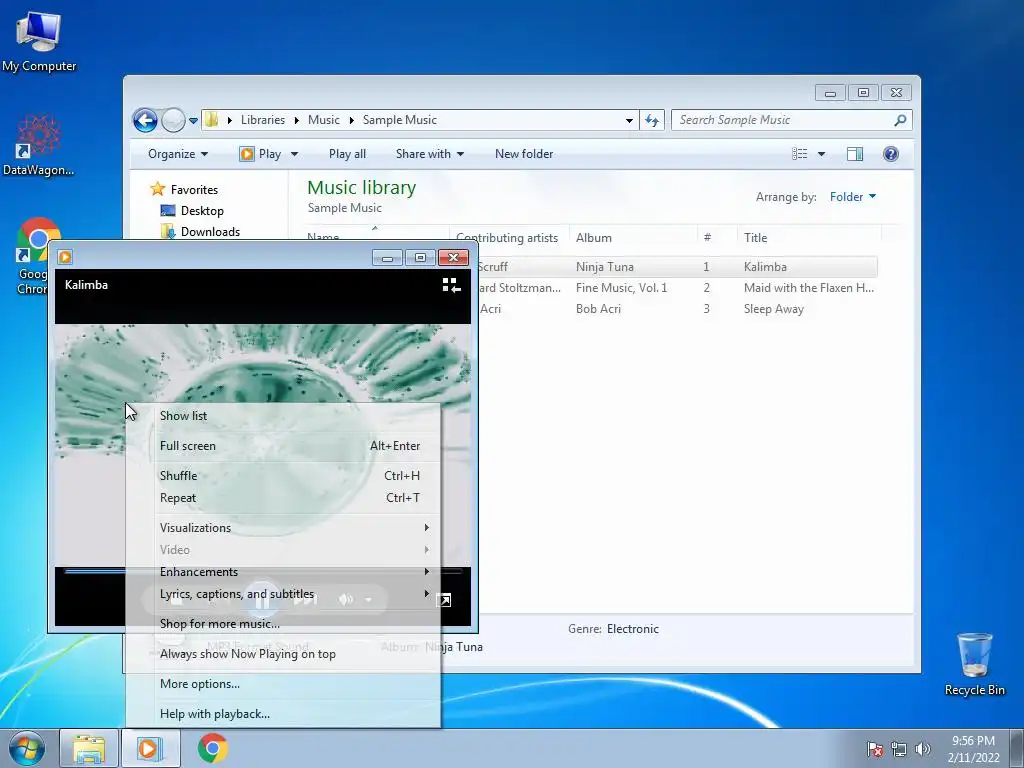1024x768 pixels.
Task: Open the network tray icon
Action: pos(899,750)
